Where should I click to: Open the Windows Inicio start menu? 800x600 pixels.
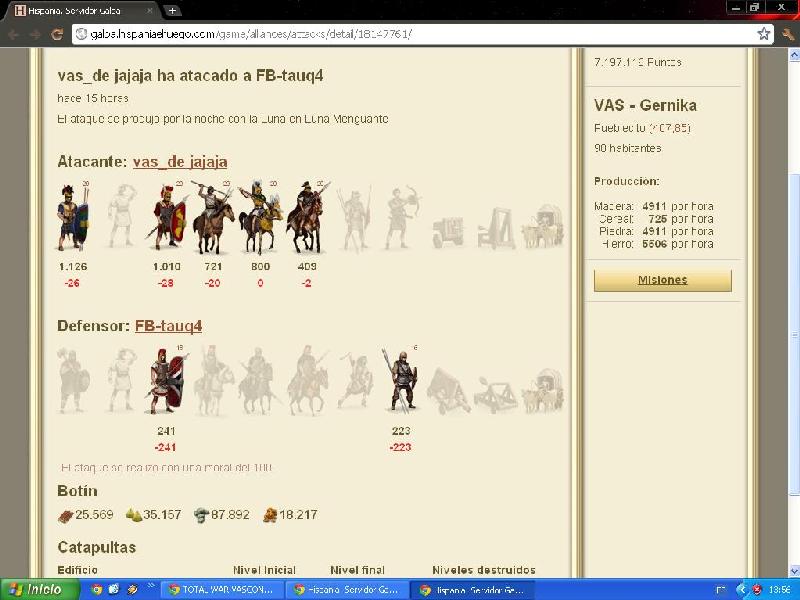tap(40, 590)
